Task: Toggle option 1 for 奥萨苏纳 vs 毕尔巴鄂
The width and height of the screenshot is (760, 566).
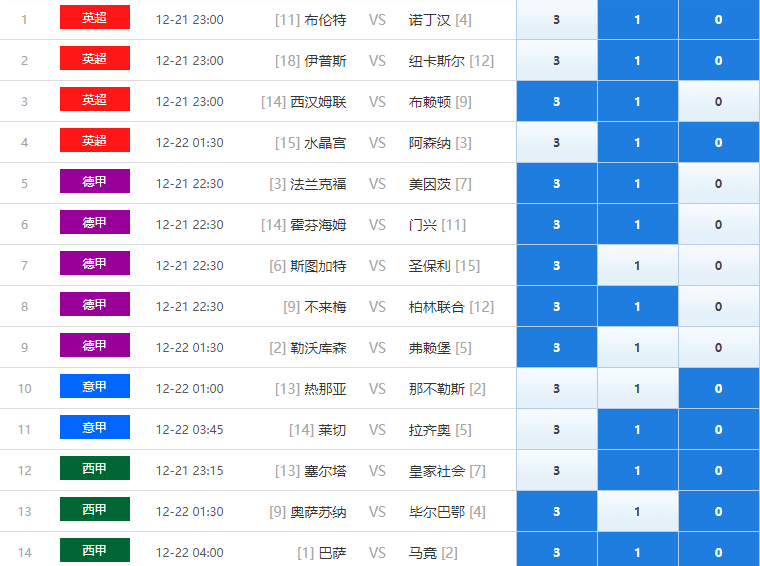Action: (x=638, y=511)
